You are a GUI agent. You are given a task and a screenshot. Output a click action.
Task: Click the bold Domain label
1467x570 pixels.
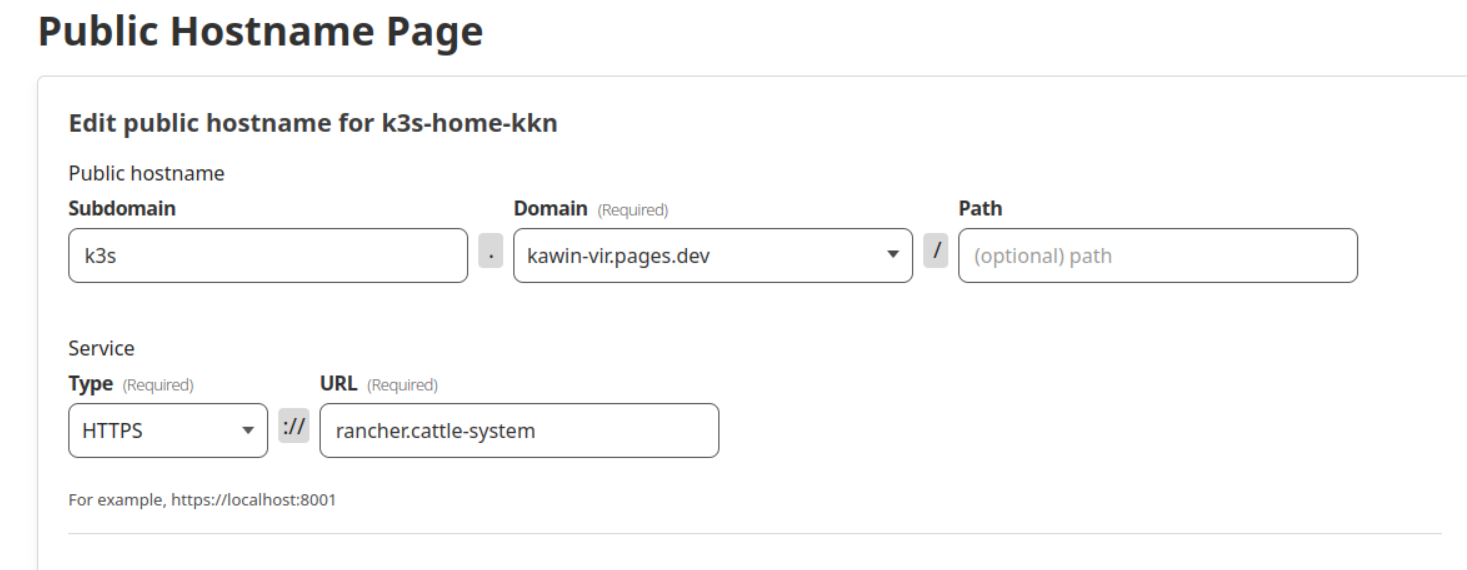[x=550, y=209]
